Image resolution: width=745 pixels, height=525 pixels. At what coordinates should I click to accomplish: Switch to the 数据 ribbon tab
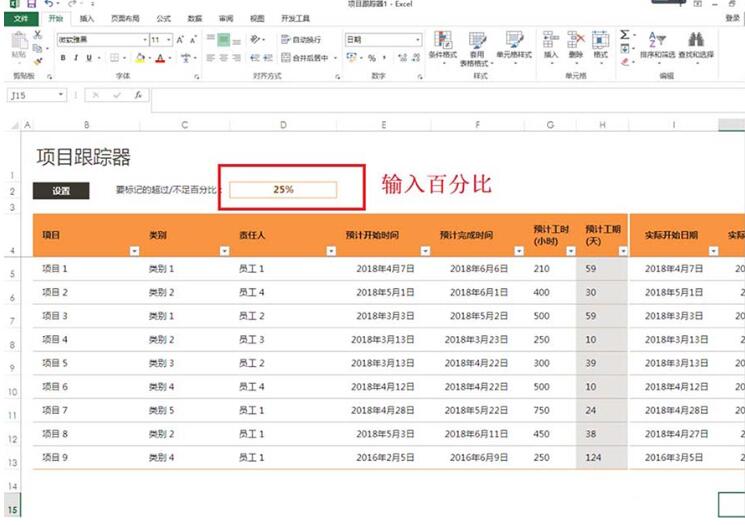click(x=194, y=19)
